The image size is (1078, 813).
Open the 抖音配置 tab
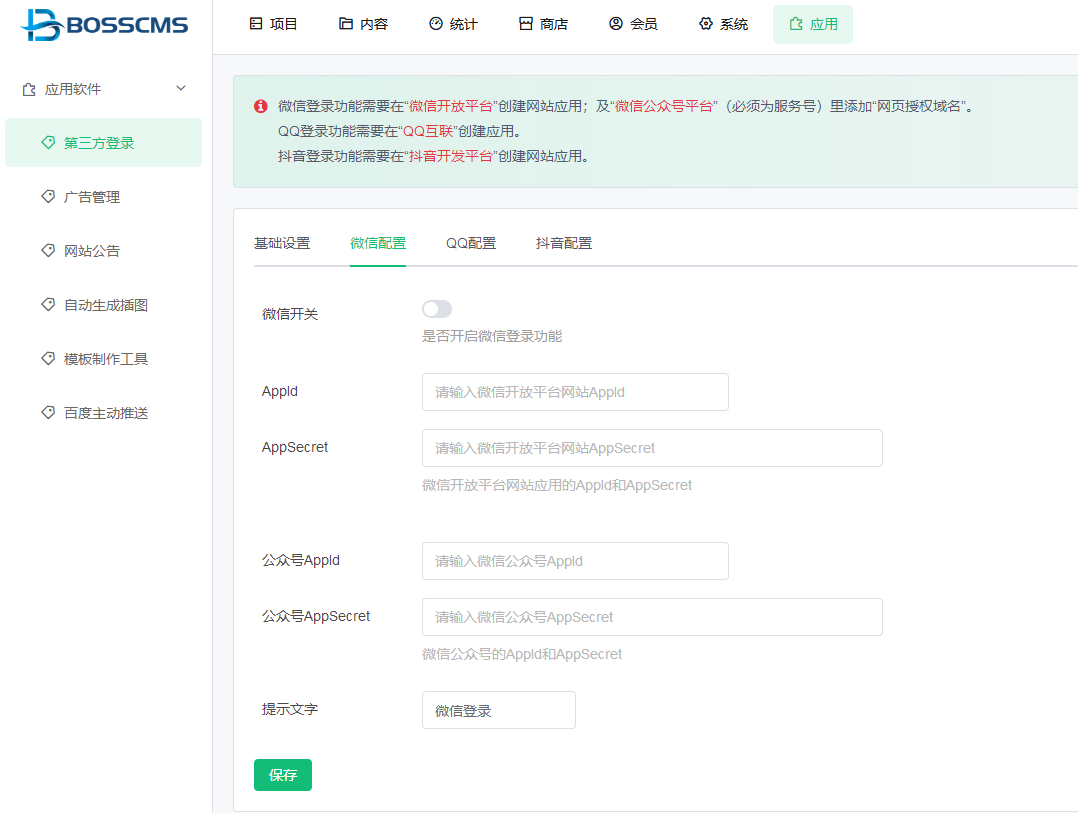coord(564,243)
